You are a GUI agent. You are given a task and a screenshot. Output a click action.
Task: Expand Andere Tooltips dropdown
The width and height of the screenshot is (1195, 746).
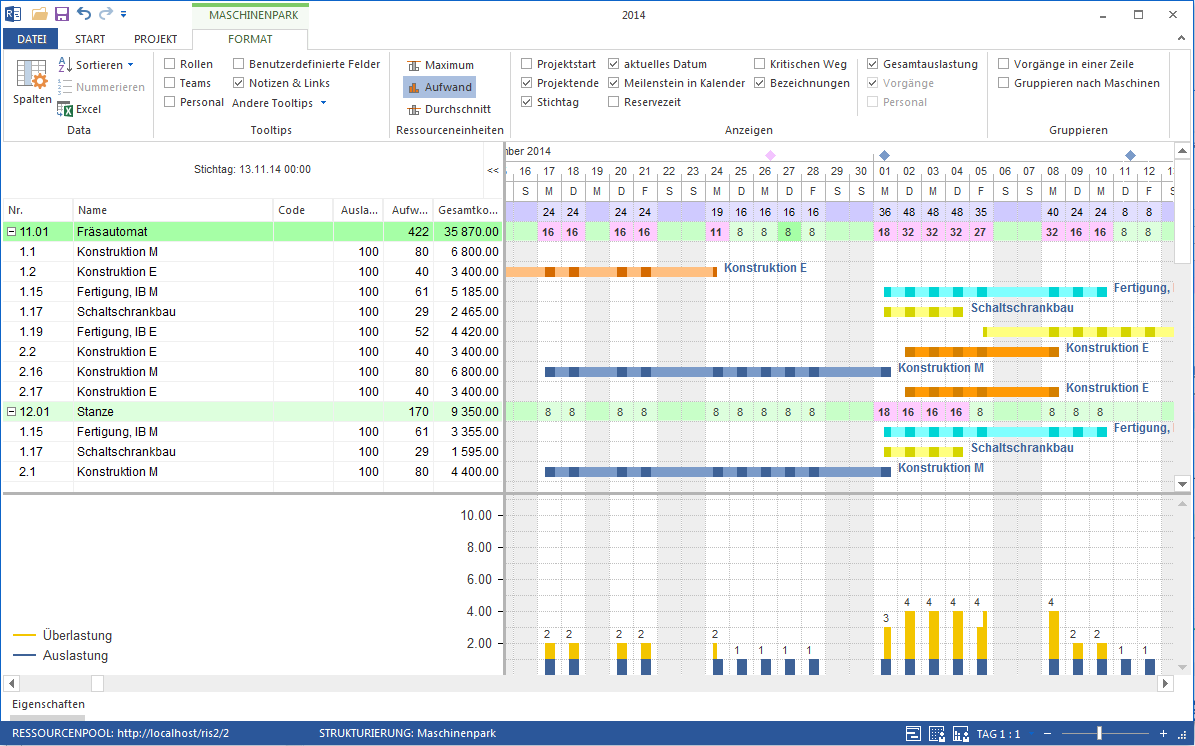pyautogui.click(x=279, y=103)
